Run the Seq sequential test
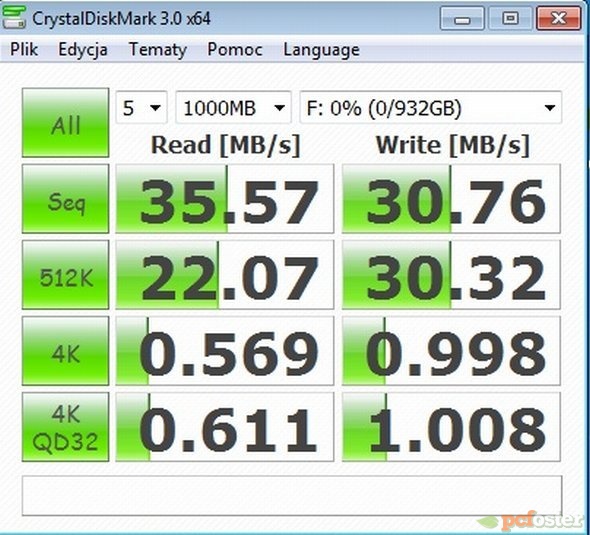This screenshot has height=535, width=590. click(65, 199)
